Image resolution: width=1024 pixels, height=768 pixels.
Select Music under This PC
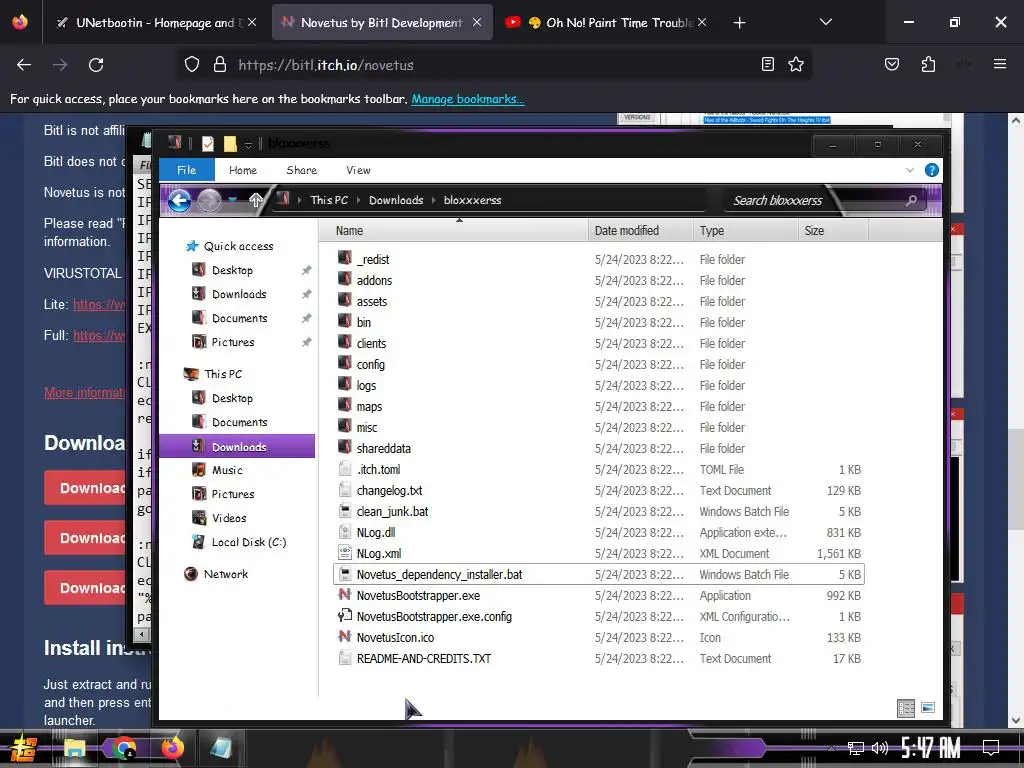pyautogui.click(x=227, y=470)
